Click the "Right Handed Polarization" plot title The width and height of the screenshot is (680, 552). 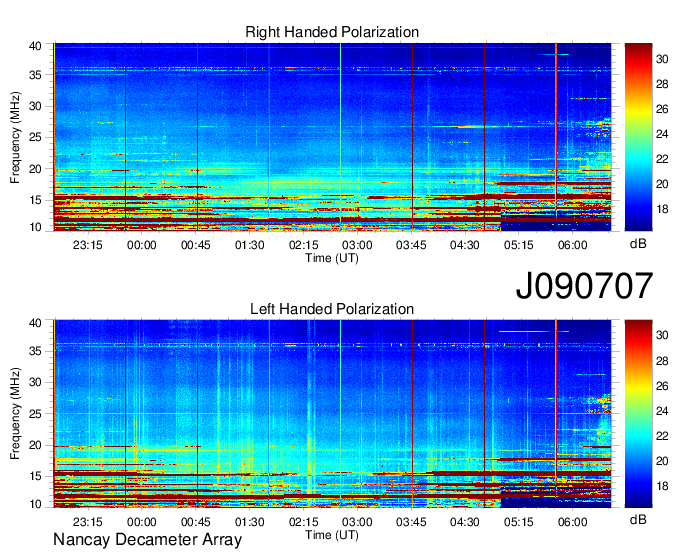coord(332,32)
